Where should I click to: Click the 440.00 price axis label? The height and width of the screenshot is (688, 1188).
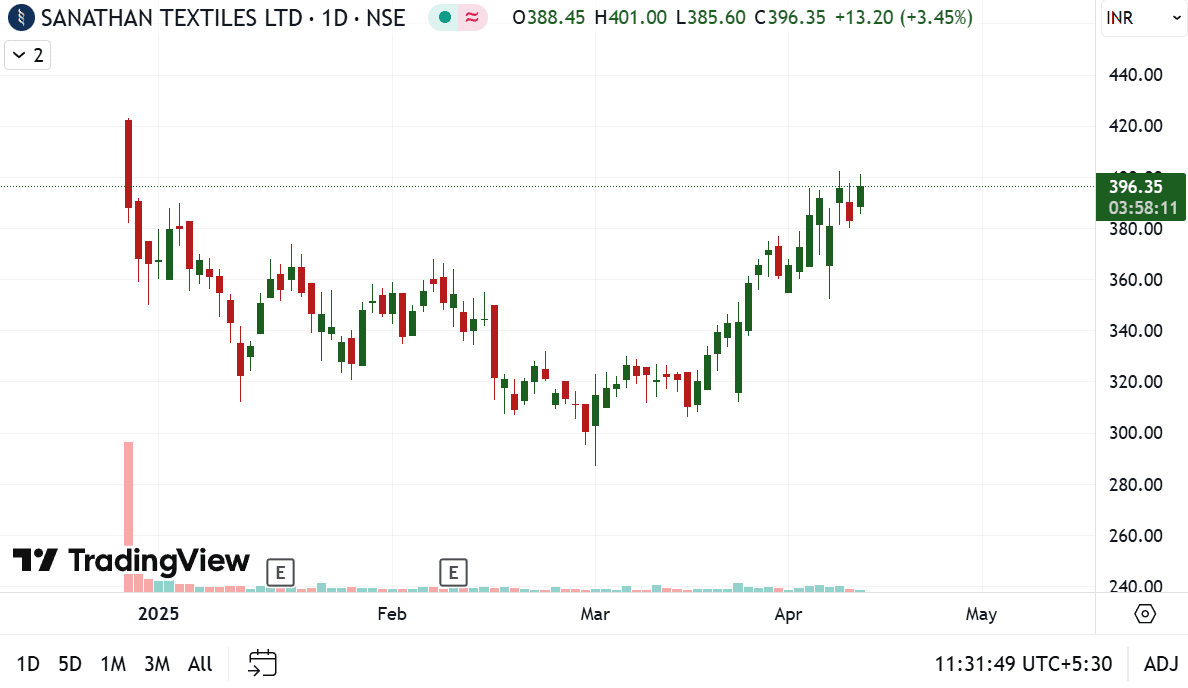(1135, 75)
